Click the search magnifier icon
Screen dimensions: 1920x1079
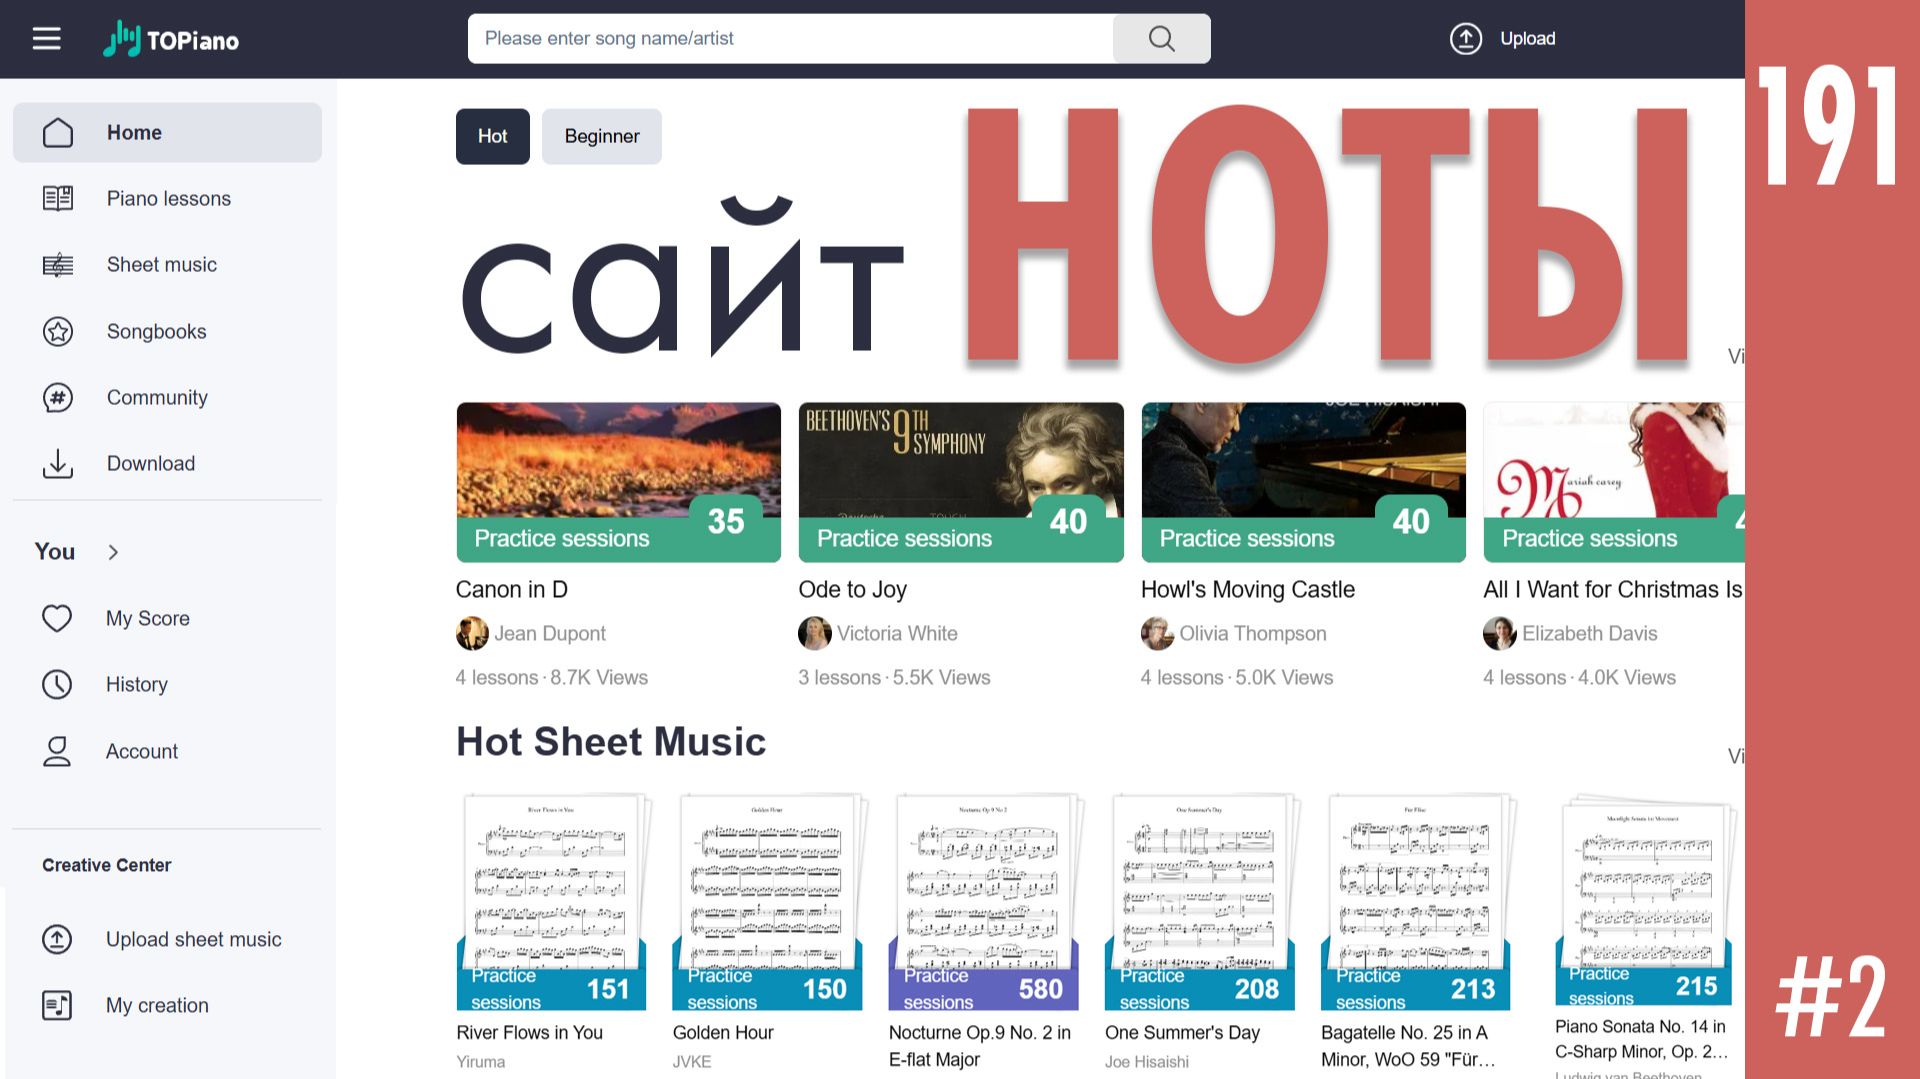[1161, 39]
